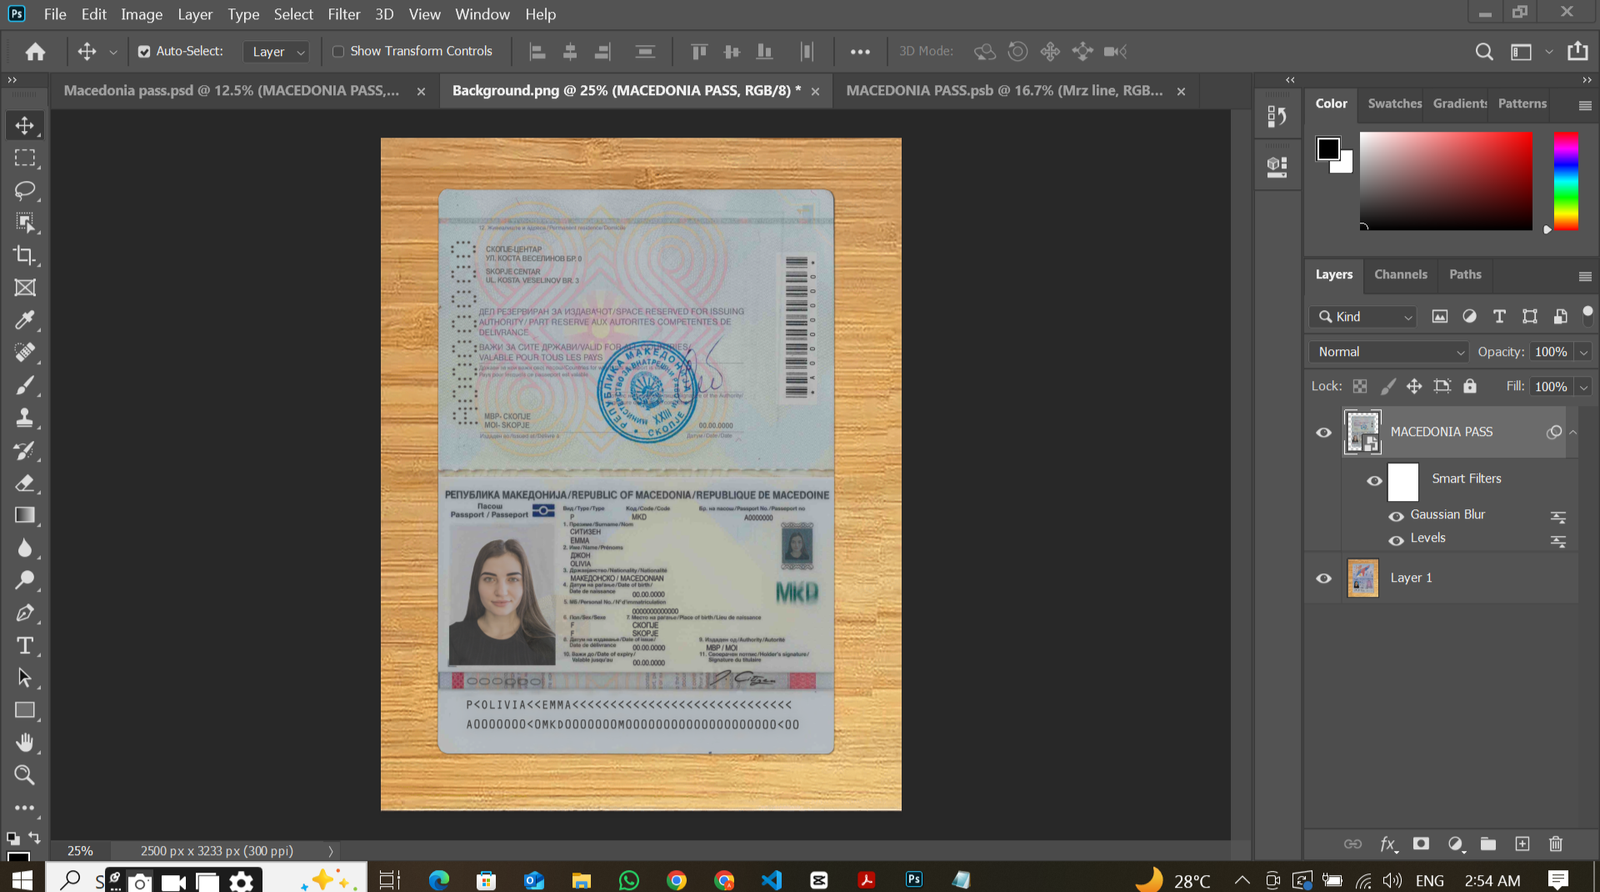Expand the layer Opacity dropdown arrow
The width and height of the screenshot is (1600, 892).
1583,352
